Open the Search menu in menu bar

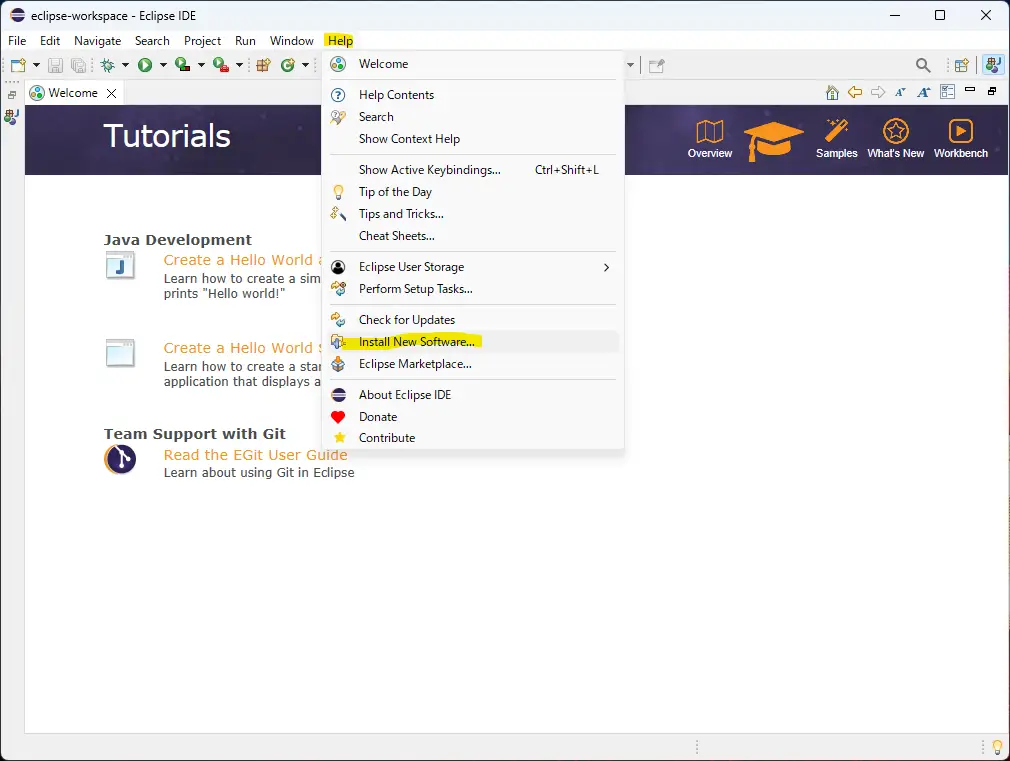(x=152, y=41)
